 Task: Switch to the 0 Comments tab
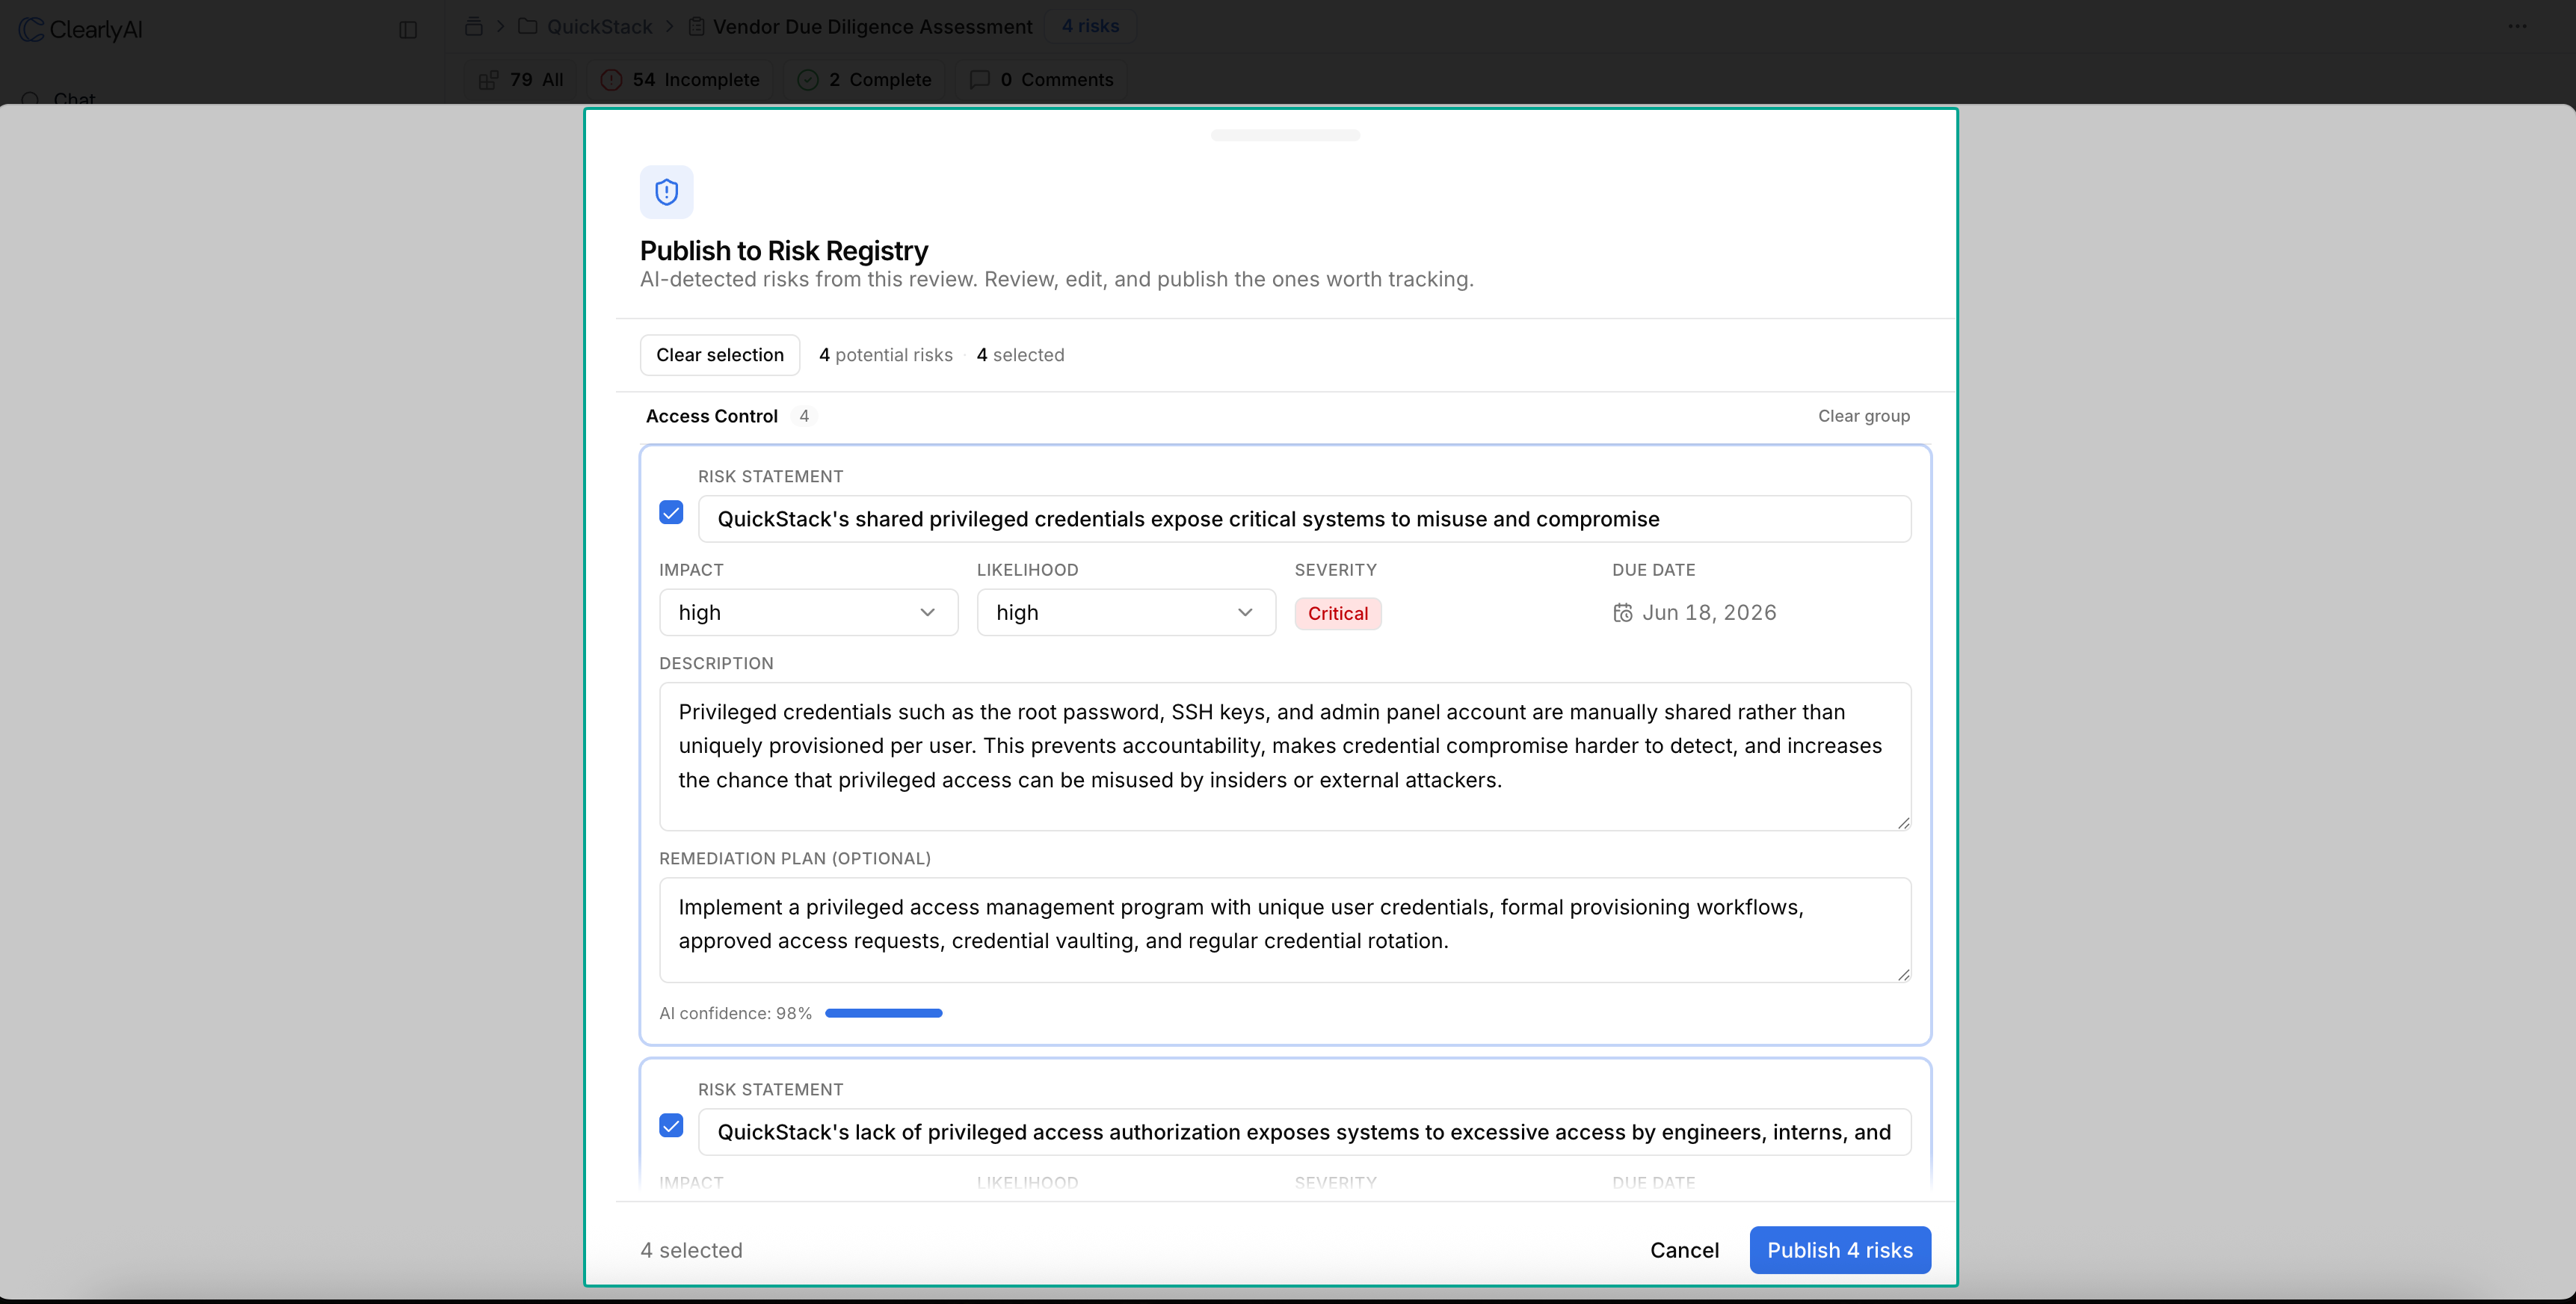[x=1041, y=80]
